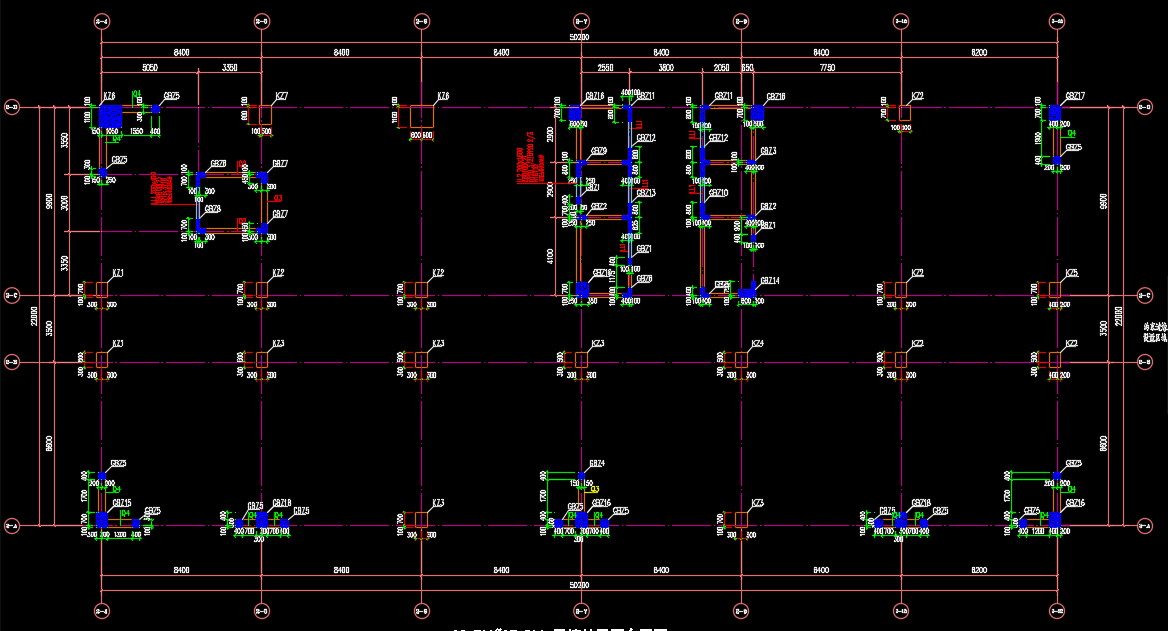
Task: Select the 8200 dimension along the bottom
Action: (979, 570)
